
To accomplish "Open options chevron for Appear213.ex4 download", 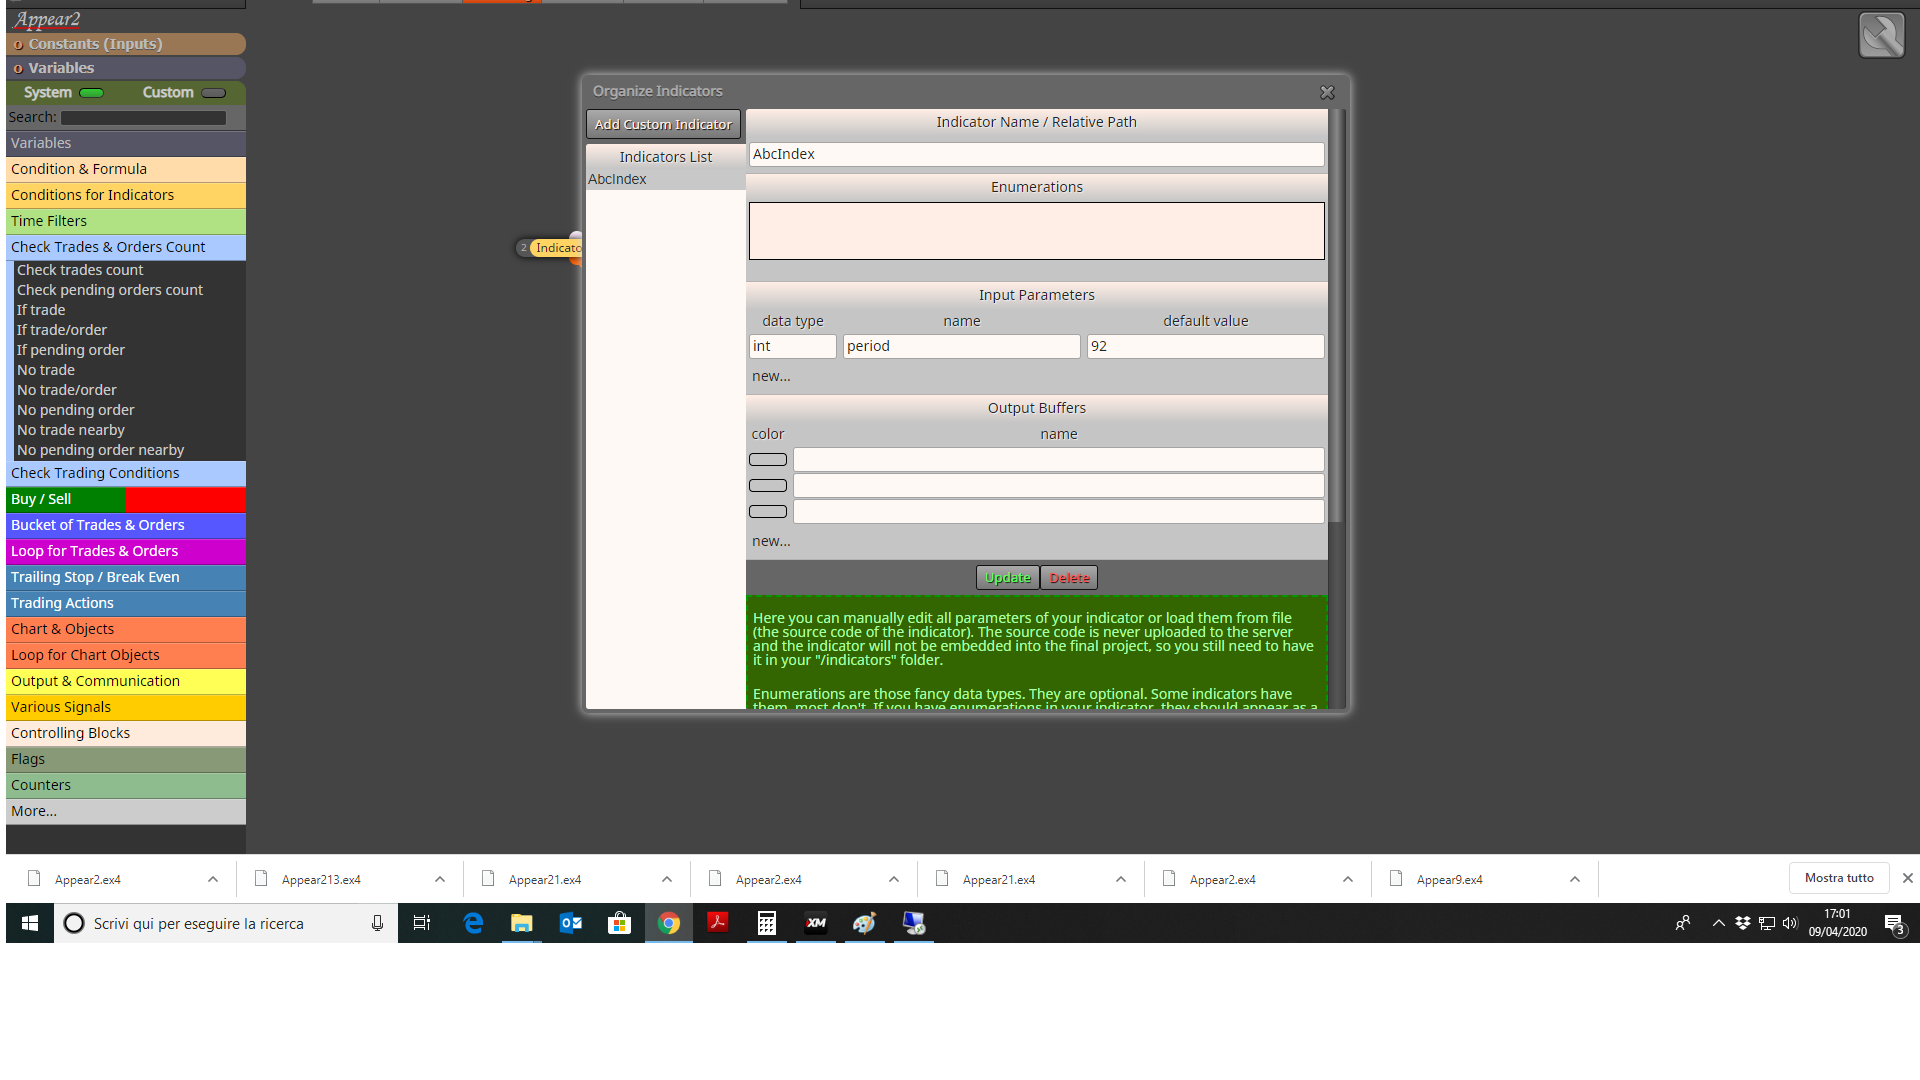I will (440, 880).
